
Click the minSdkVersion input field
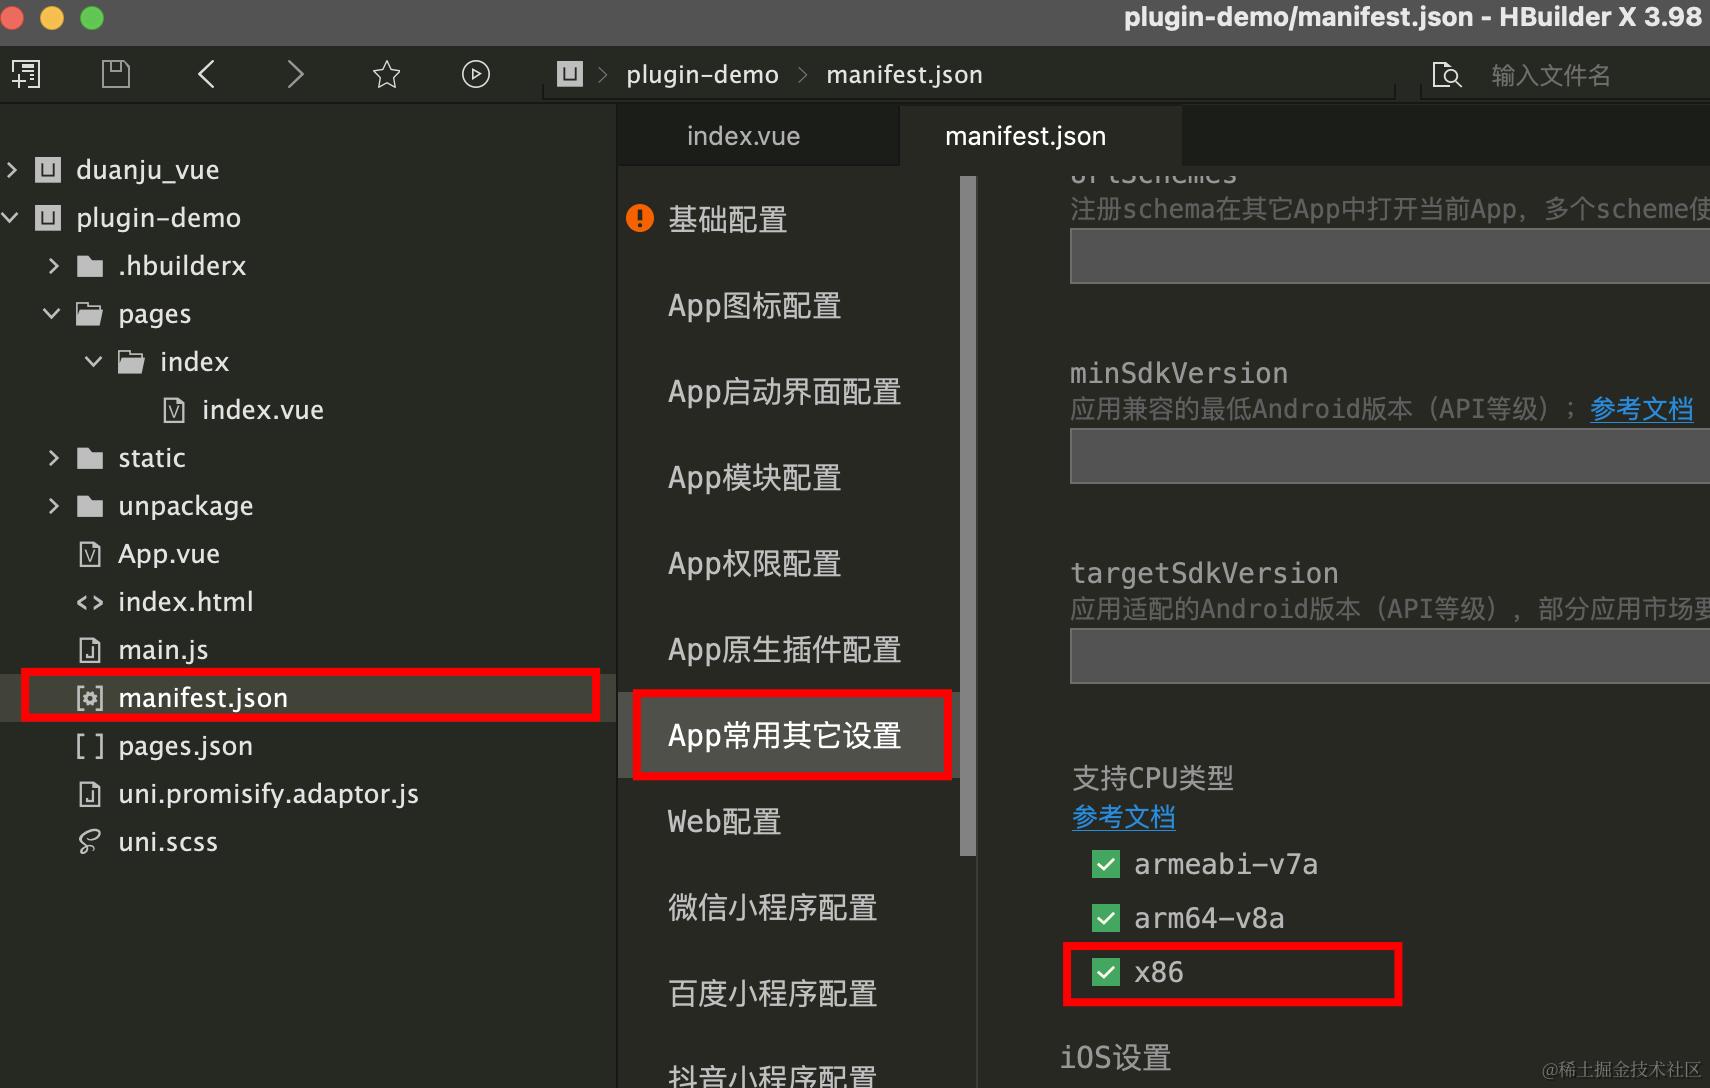[1390, 456]
